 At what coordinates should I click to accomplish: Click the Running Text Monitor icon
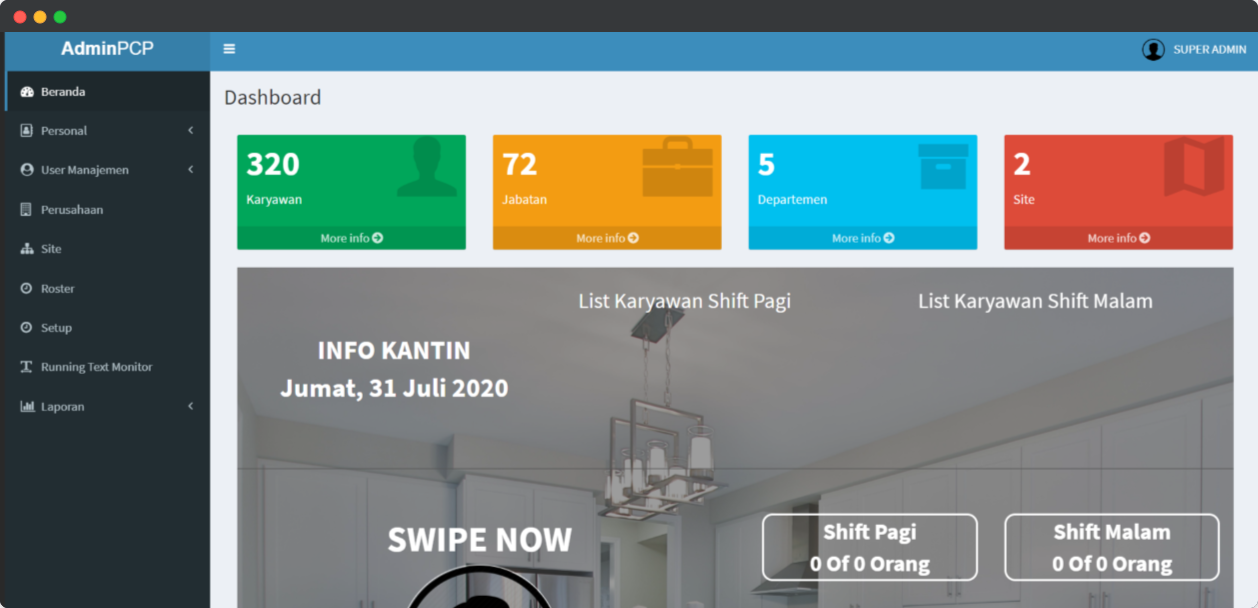(27, 367)
